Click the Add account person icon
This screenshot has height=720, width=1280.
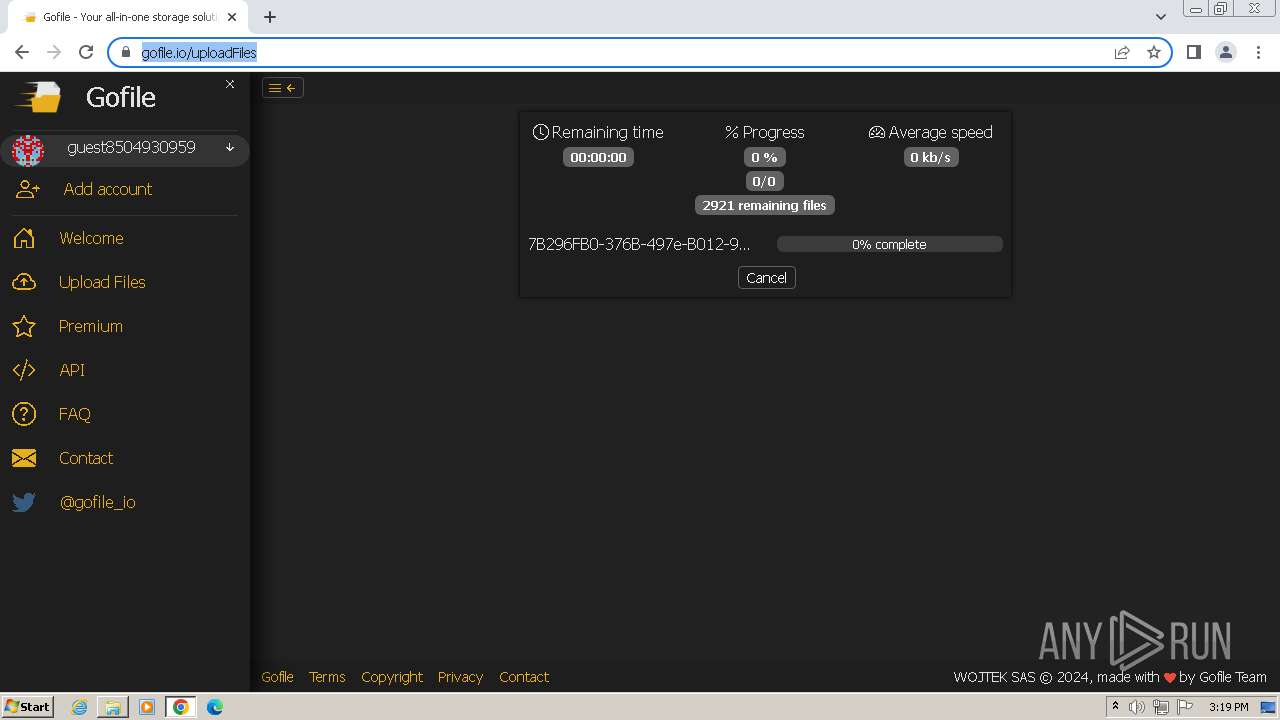[x=28, y=189]
